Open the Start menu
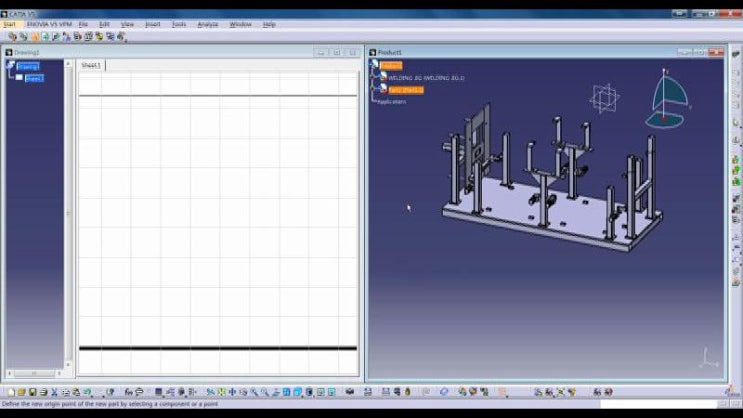 pyautogui.click(x=10, y=24)
